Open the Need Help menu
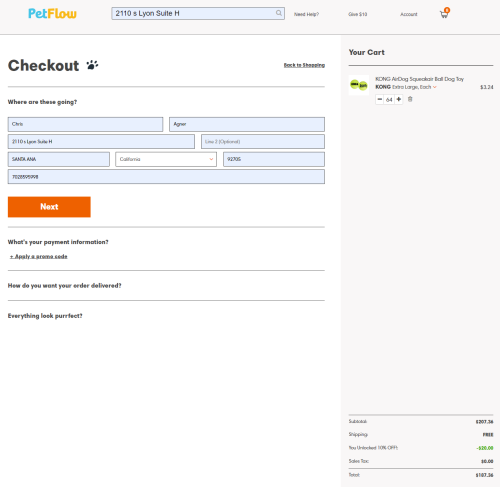The width and height of the screenshot is (500, 487). point(306,14)
